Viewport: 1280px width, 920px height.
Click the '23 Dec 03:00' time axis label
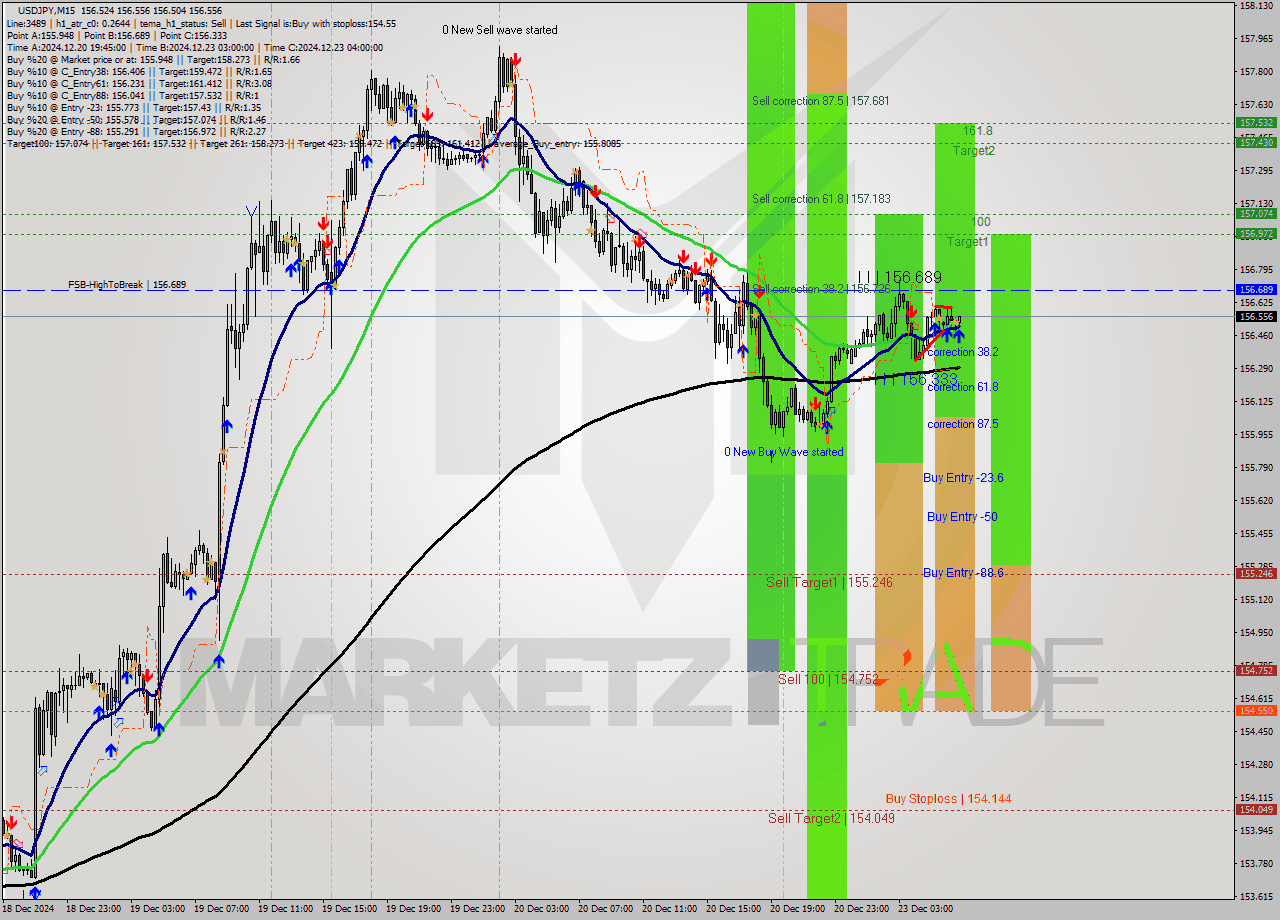(x=925, y=909)
